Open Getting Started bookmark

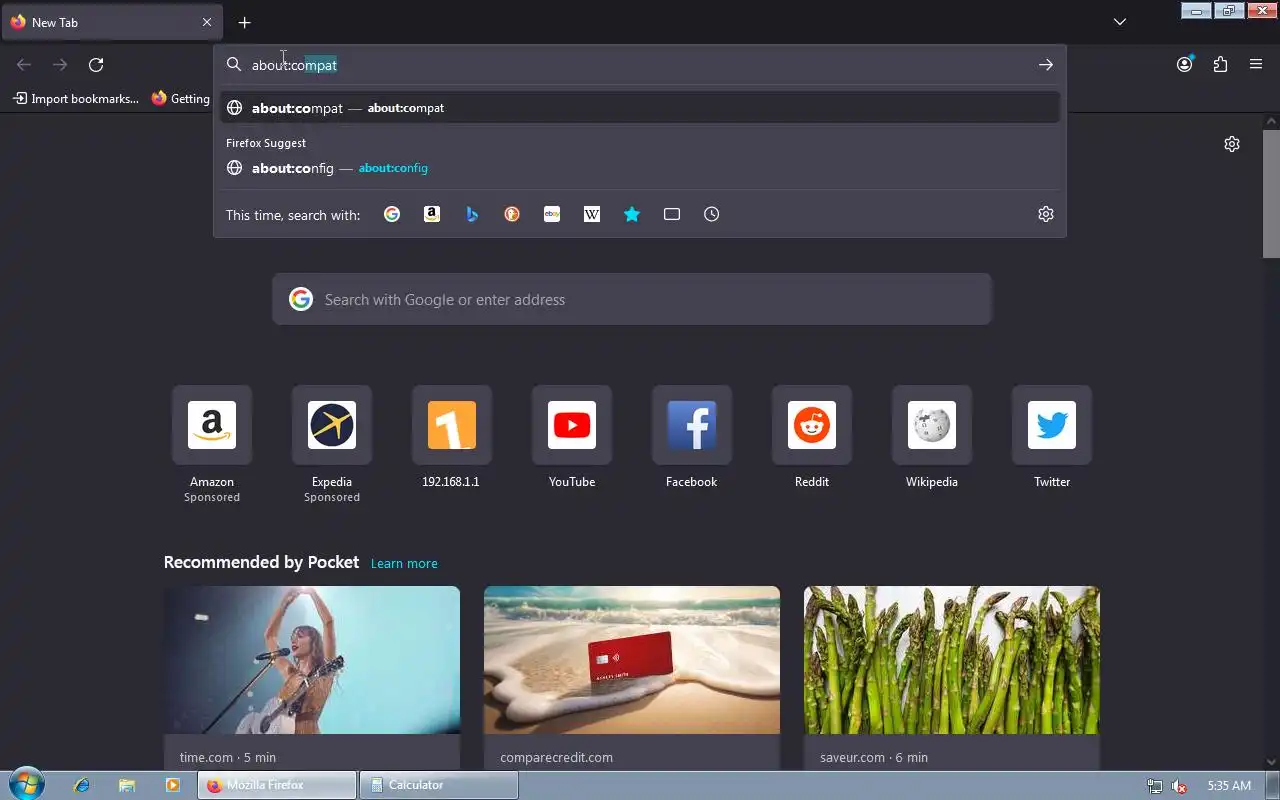pyautogui.click(x=181, y=99)
